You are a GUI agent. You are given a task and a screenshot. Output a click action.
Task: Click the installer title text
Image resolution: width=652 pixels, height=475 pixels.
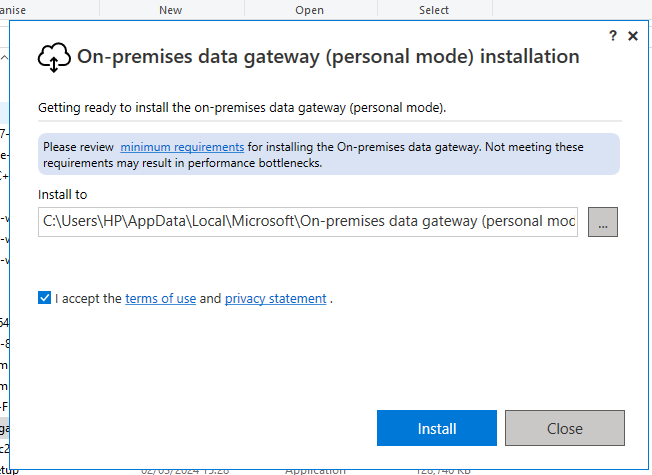click(x=328, y=57)
